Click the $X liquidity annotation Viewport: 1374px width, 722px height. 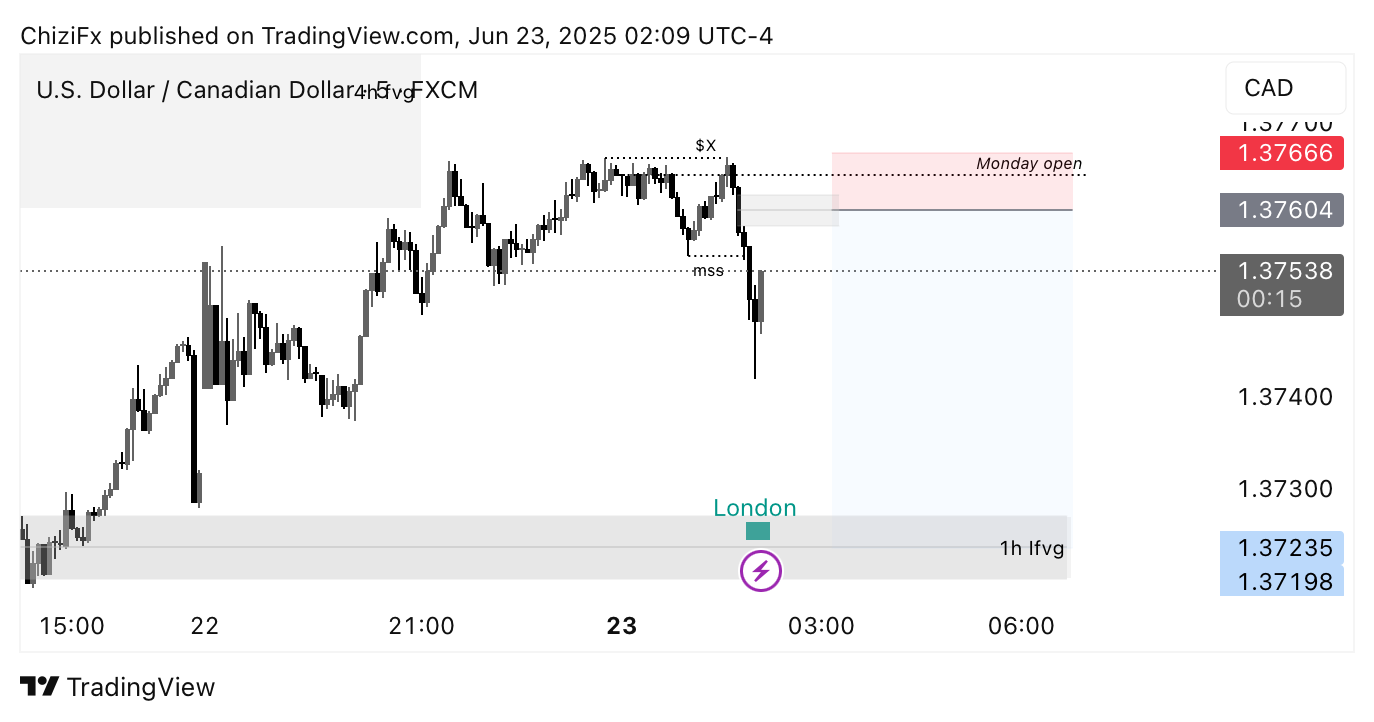coord(706,146)
